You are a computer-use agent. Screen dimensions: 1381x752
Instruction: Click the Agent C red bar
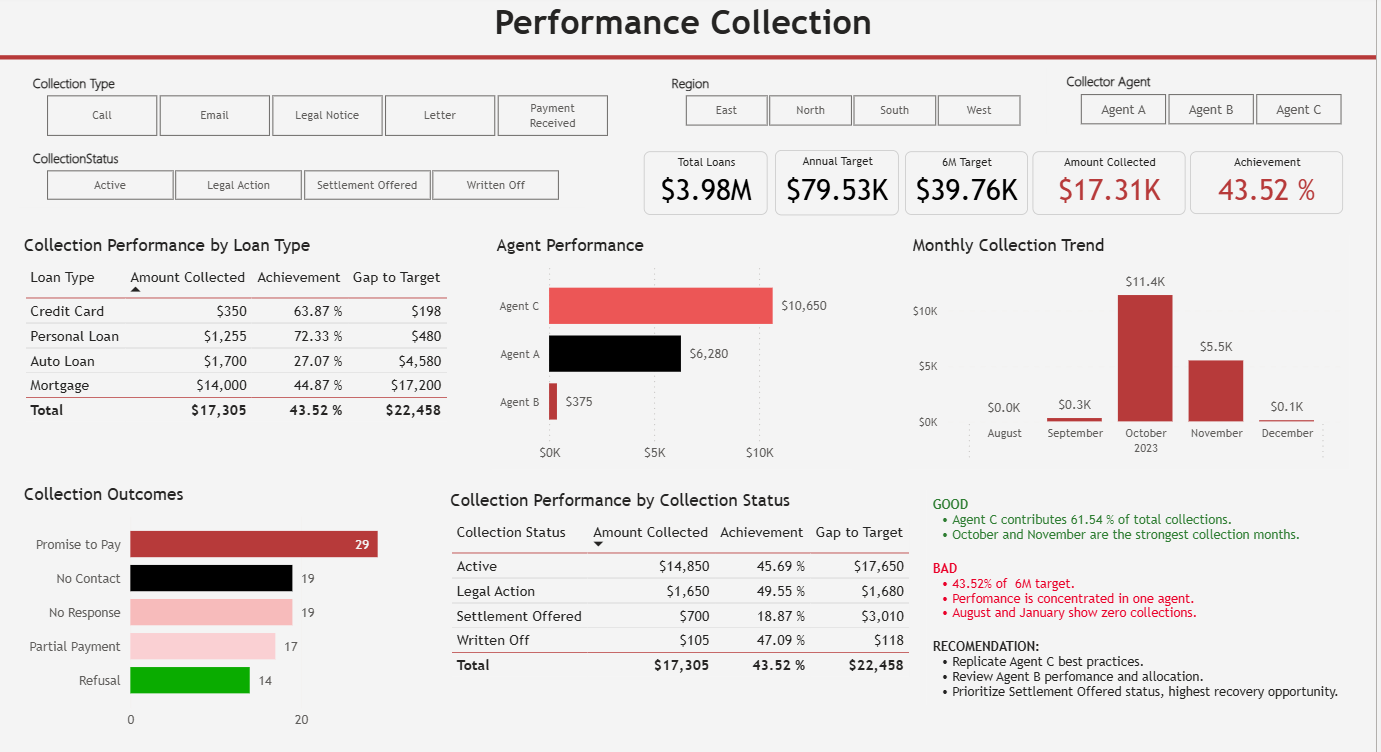[x=660, y=306]
